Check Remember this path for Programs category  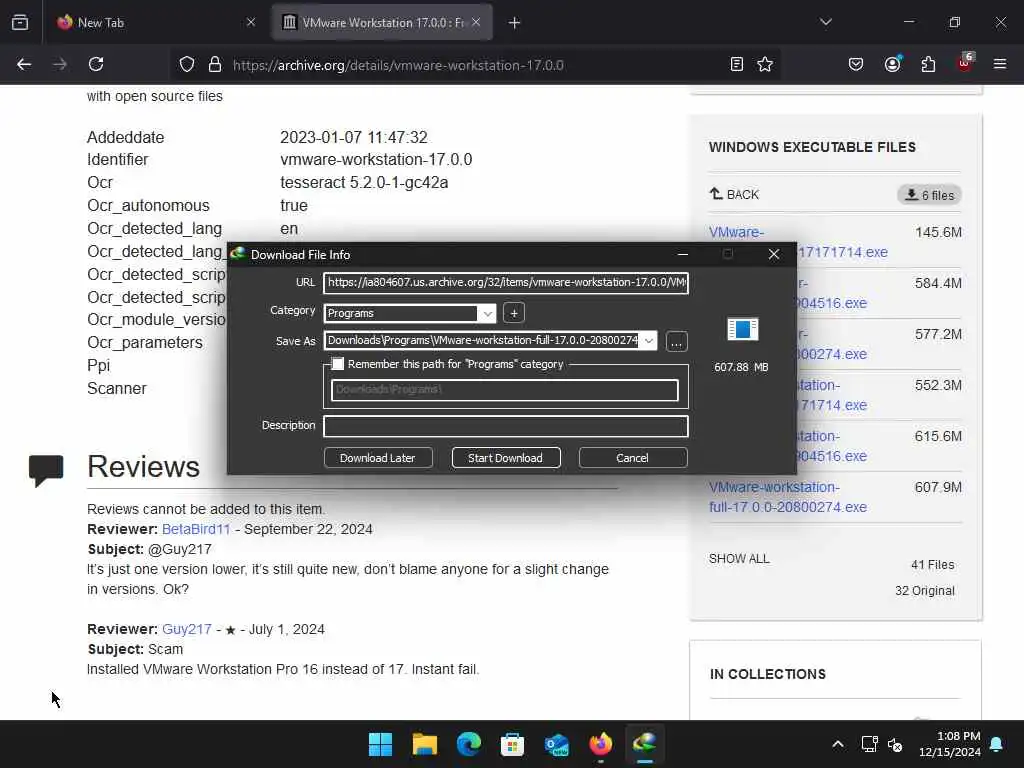[x=338, y=364]
